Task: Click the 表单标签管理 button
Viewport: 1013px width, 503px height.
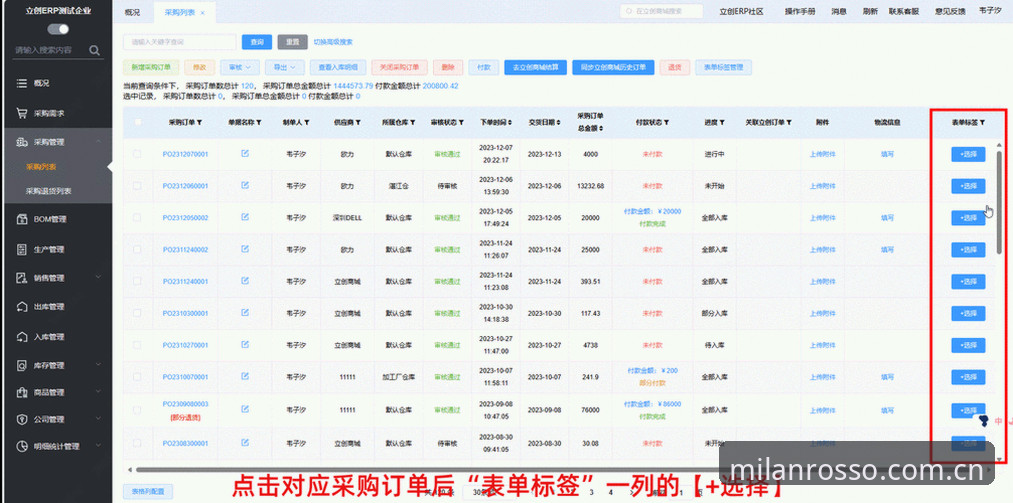Action: point(724,67)
